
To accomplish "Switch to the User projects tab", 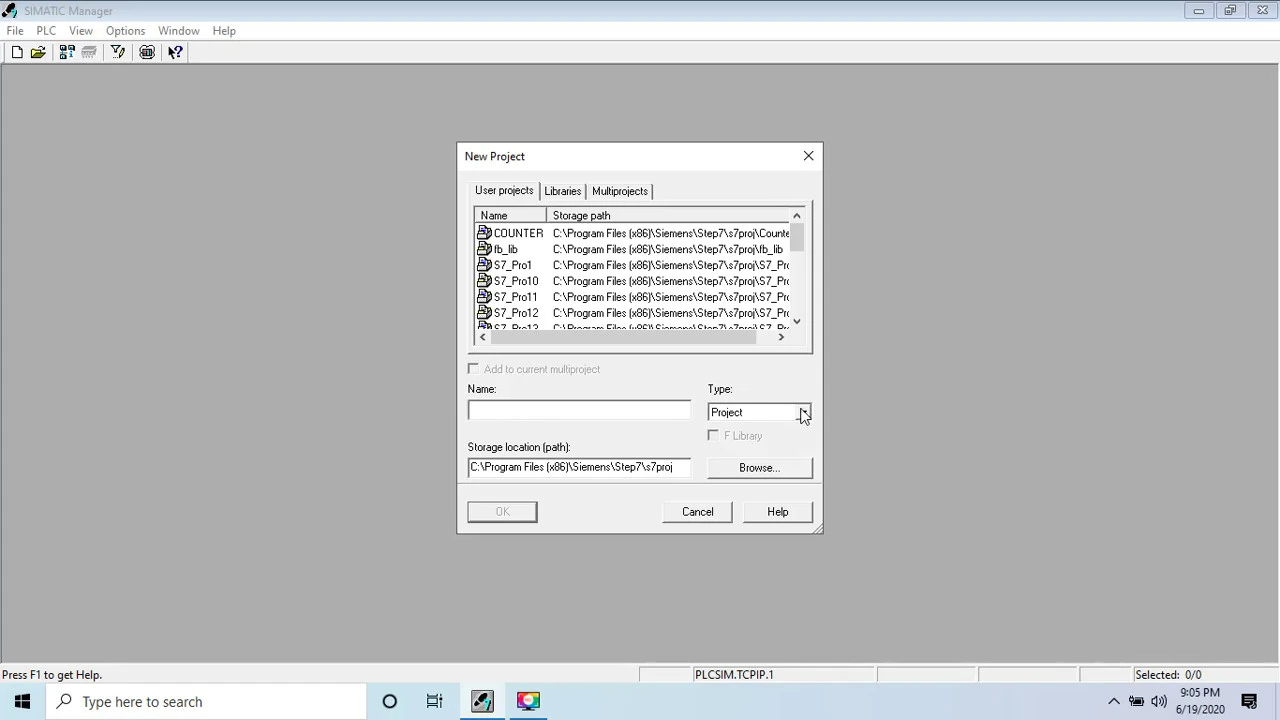I will (x=504, y=190).
